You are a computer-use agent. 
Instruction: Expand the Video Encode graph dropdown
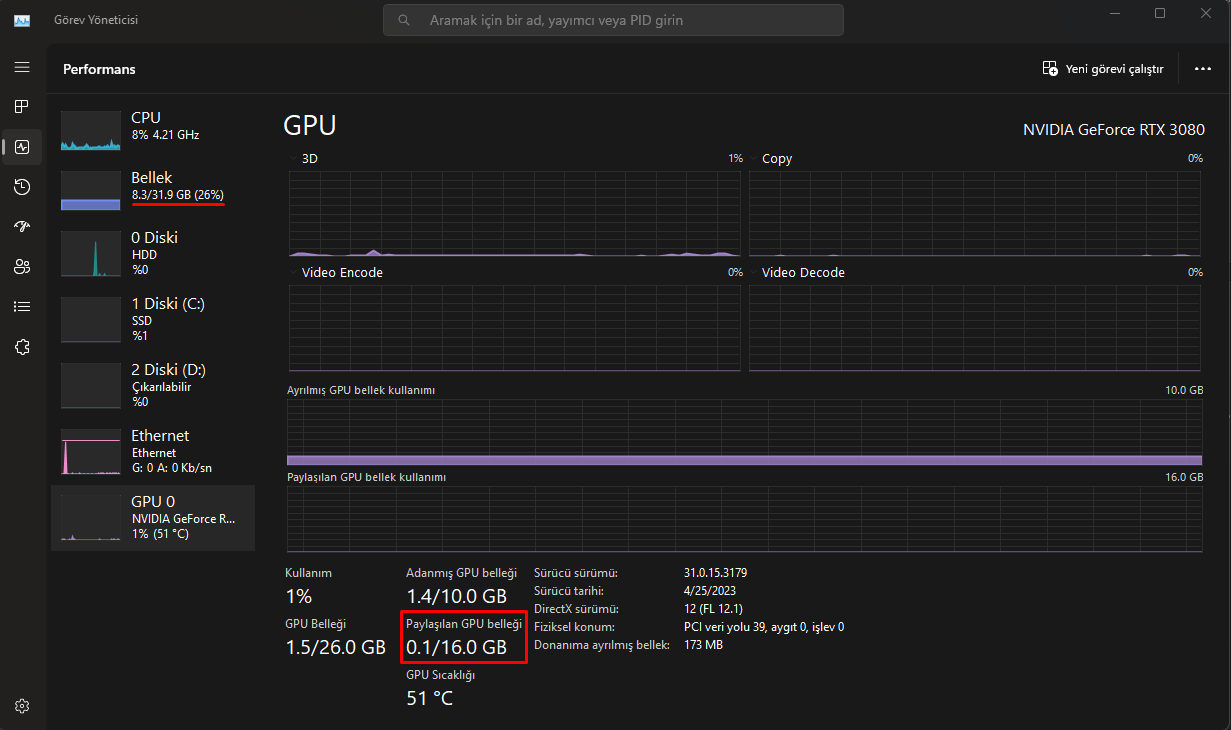[293, 273]
